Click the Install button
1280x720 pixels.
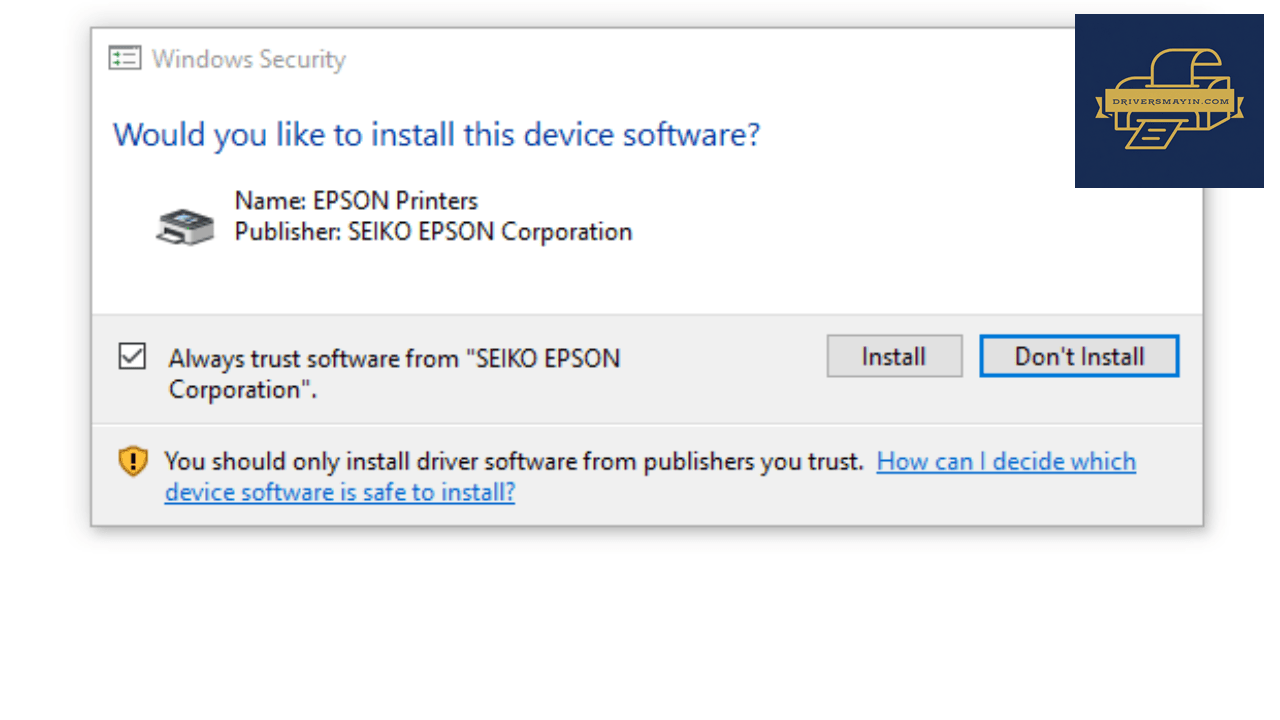[x=894, y=356]
